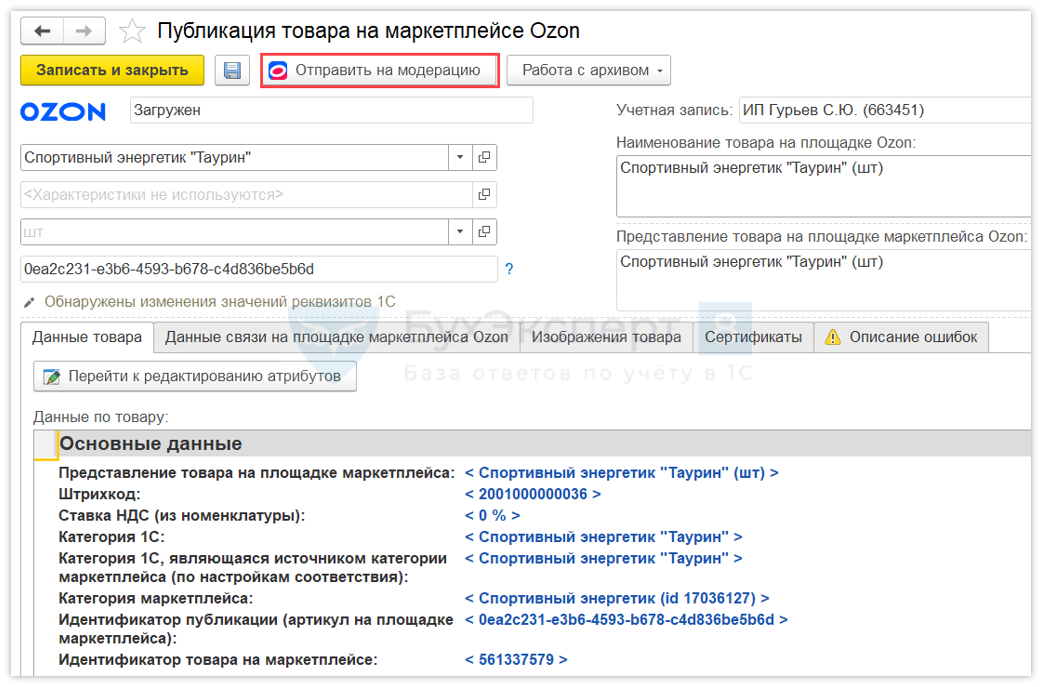
Task: Open the 'Работа с архивом' dropdown menu
Action: click(588, 71)
